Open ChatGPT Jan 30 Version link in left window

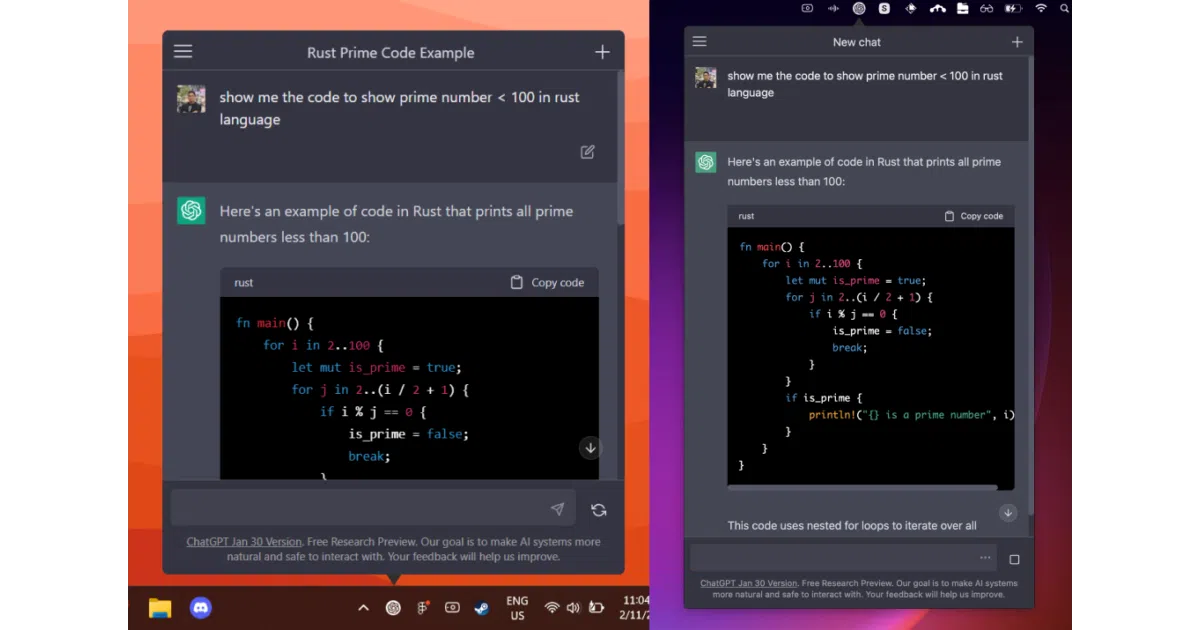tap(244, 542)
